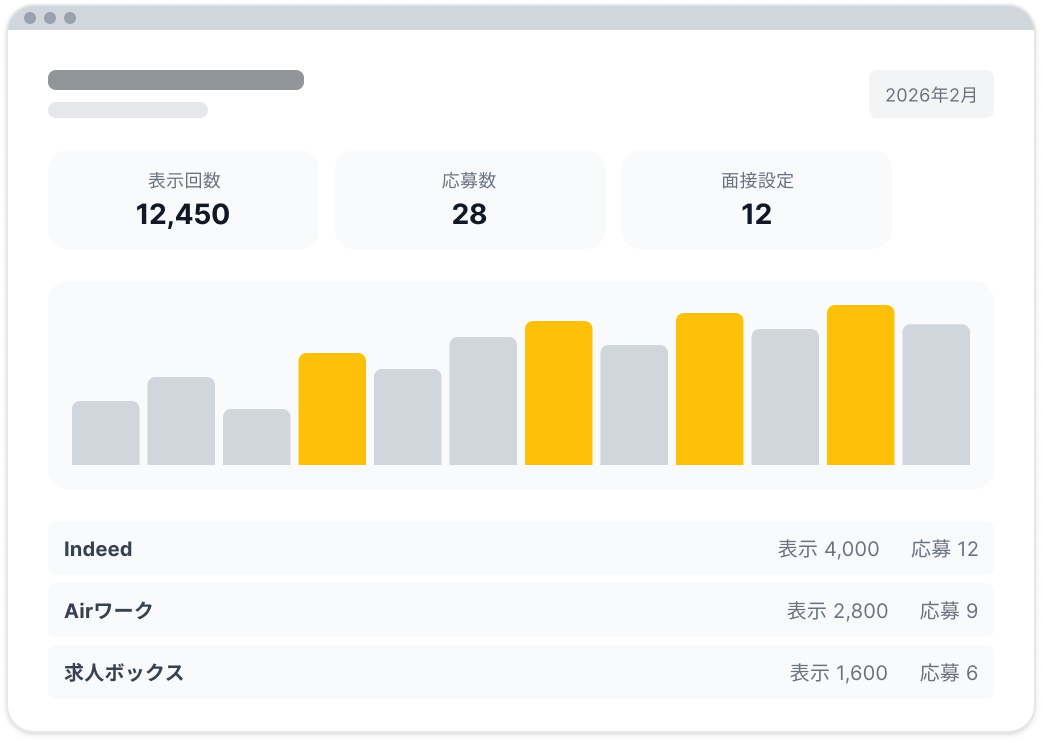Open the 2026年2月 month selector
The width and height of the screenshot is (1042, 741).
pos(931,95)
